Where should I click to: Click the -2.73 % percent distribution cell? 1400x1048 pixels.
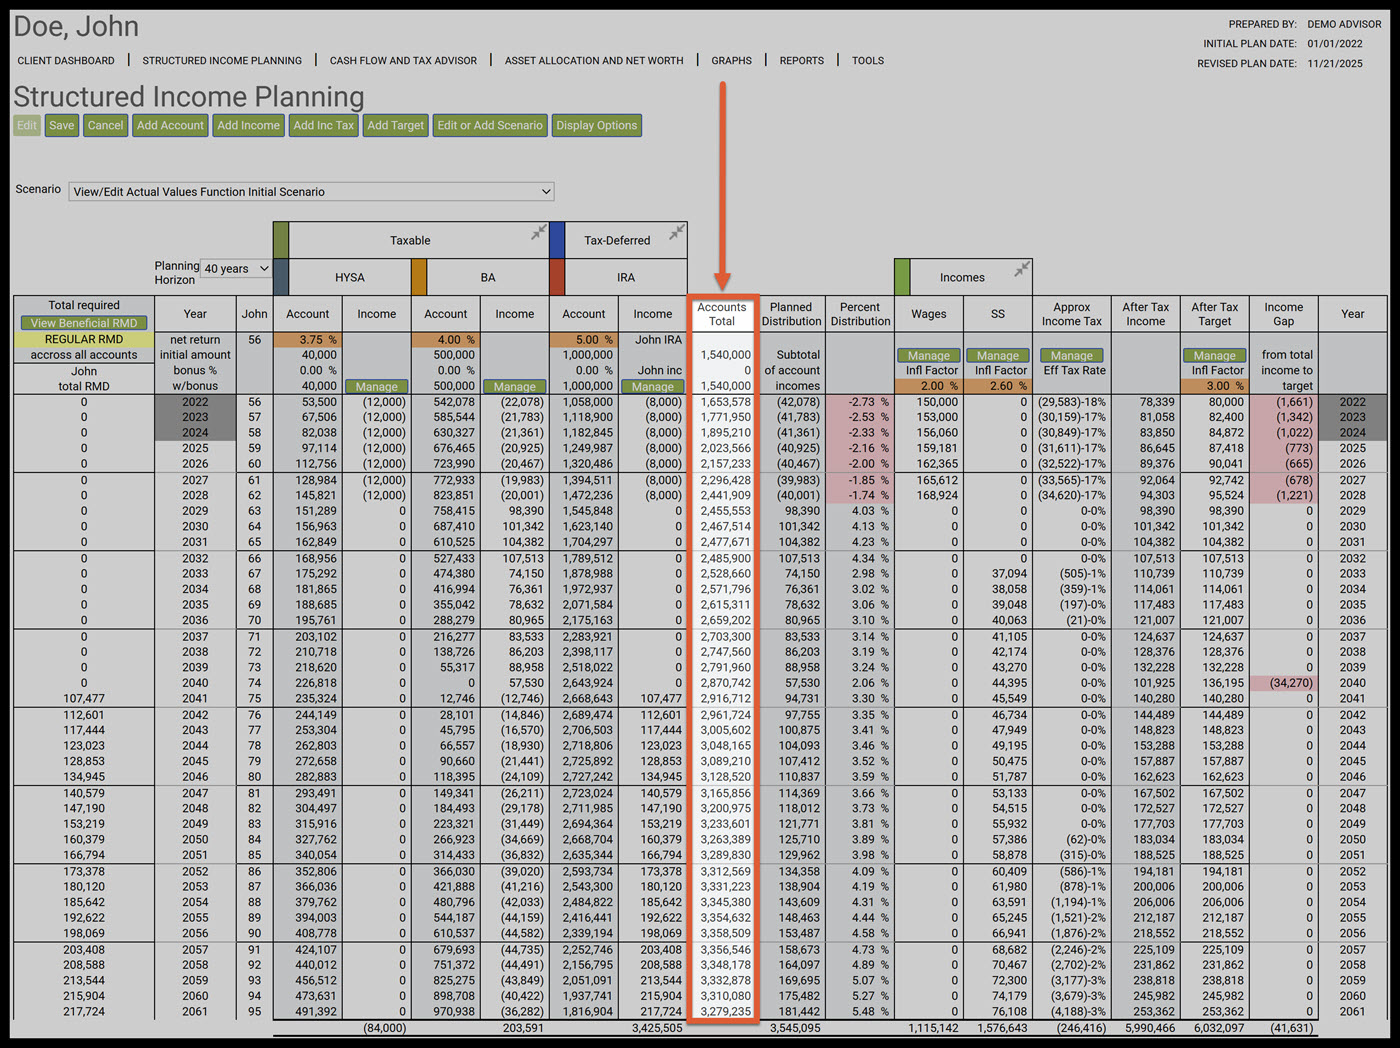point(860,402)
